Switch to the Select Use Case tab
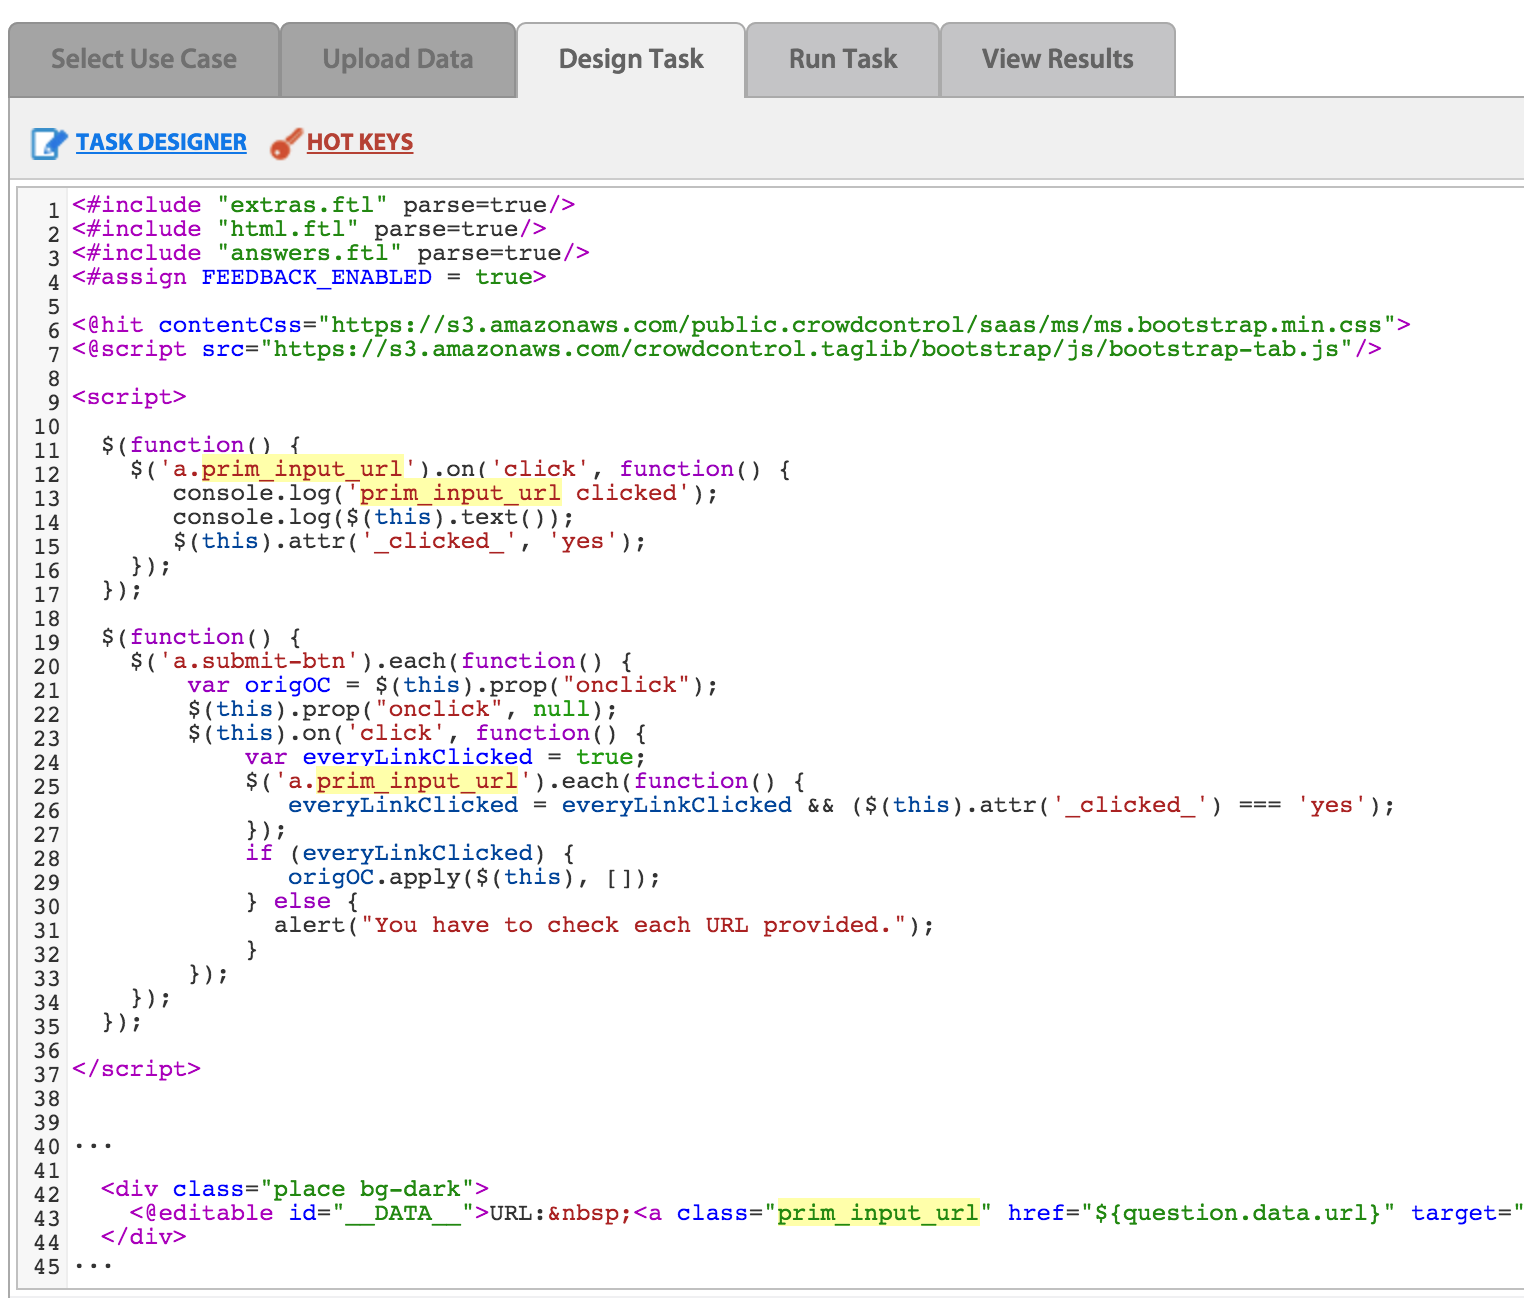 pos(144,60)
